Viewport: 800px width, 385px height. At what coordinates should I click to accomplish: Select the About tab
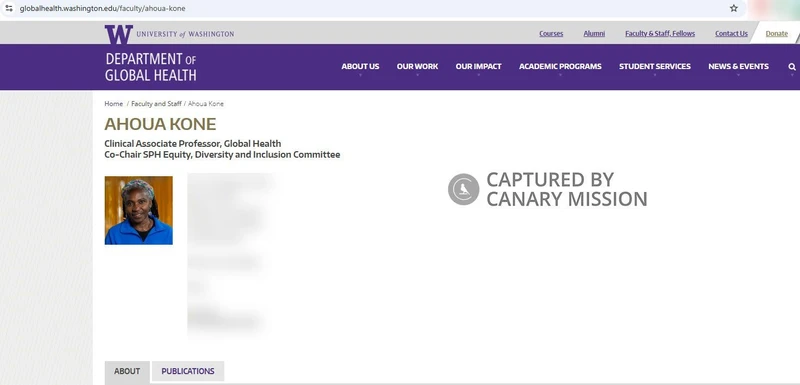127,371
